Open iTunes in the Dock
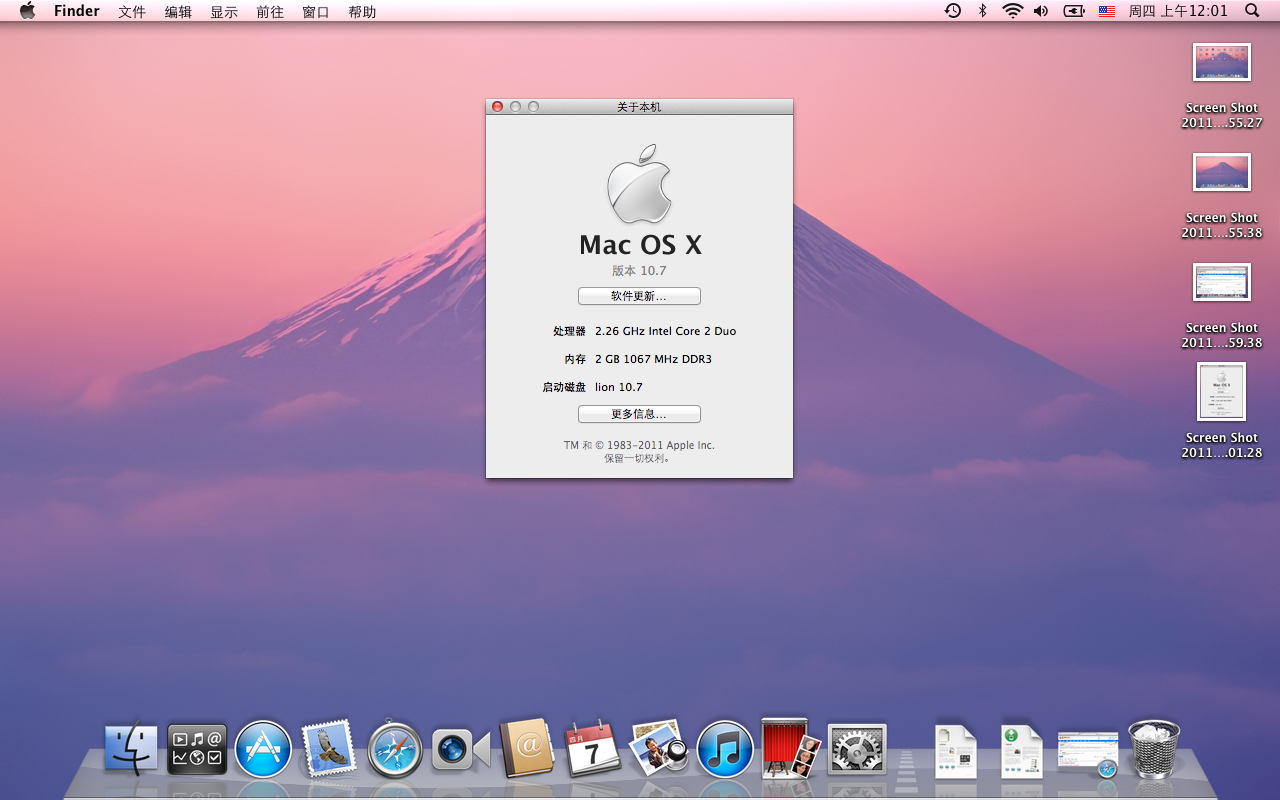 (x=724, y=750)
